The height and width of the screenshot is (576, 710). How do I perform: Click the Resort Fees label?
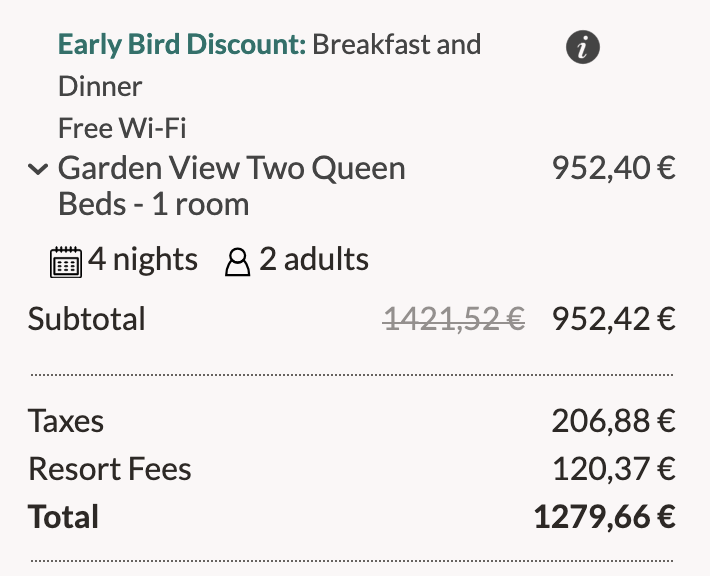pos(110,469)
